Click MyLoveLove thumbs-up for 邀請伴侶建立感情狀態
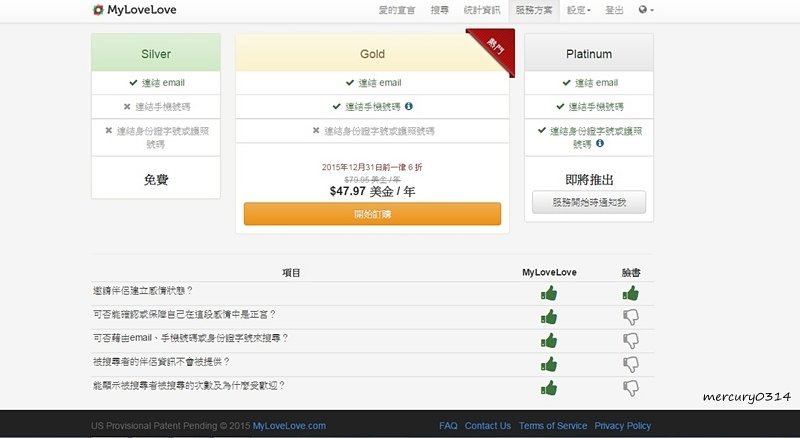This screenshot has width=800, height=438. [549, 294]
